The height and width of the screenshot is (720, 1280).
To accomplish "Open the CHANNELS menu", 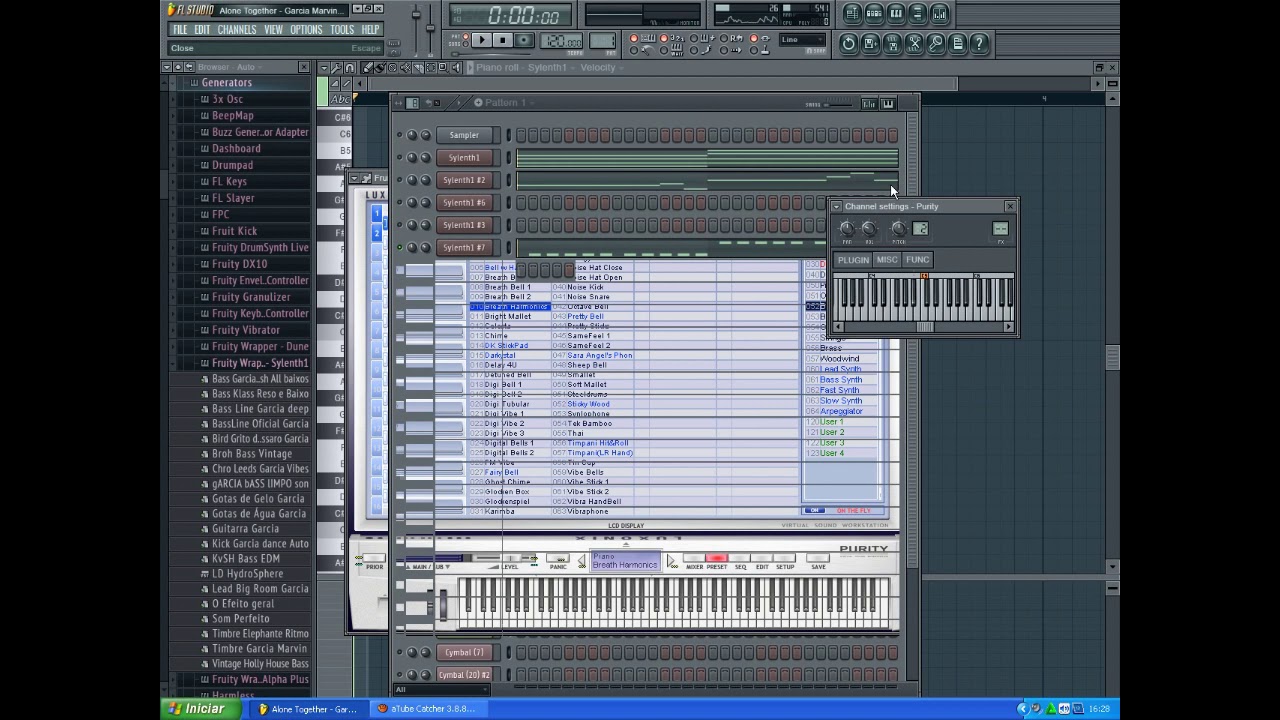I will [237, 30].
